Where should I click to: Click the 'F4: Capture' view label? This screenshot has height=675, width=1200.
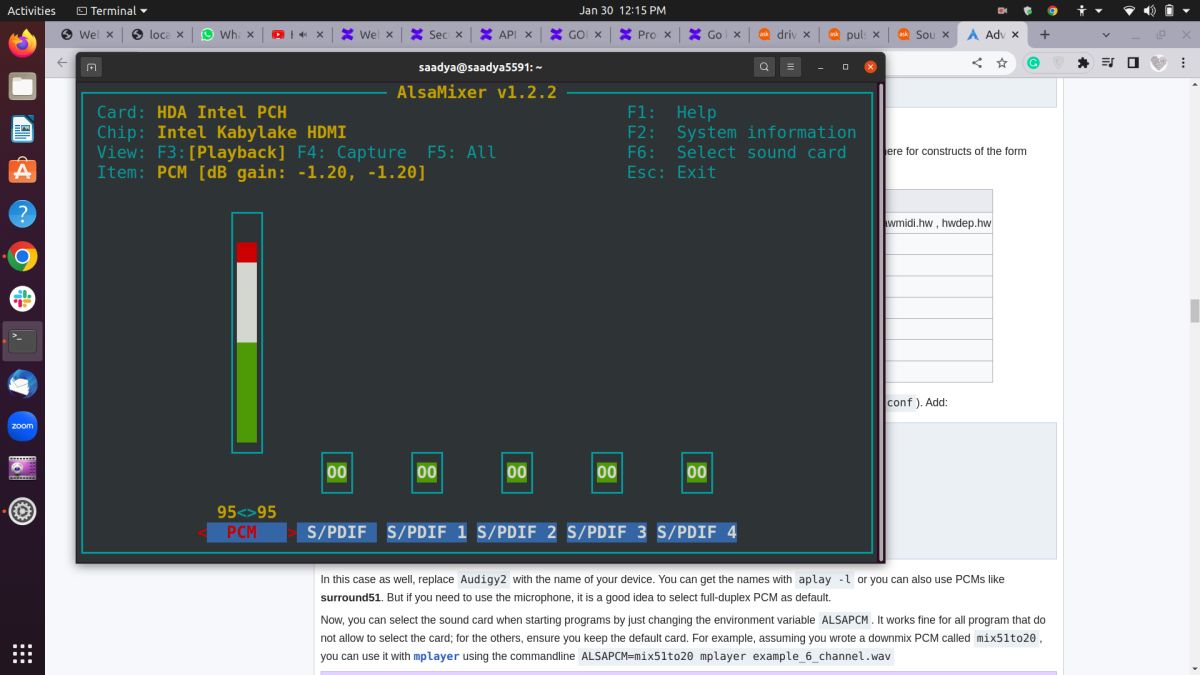(352, 152)
